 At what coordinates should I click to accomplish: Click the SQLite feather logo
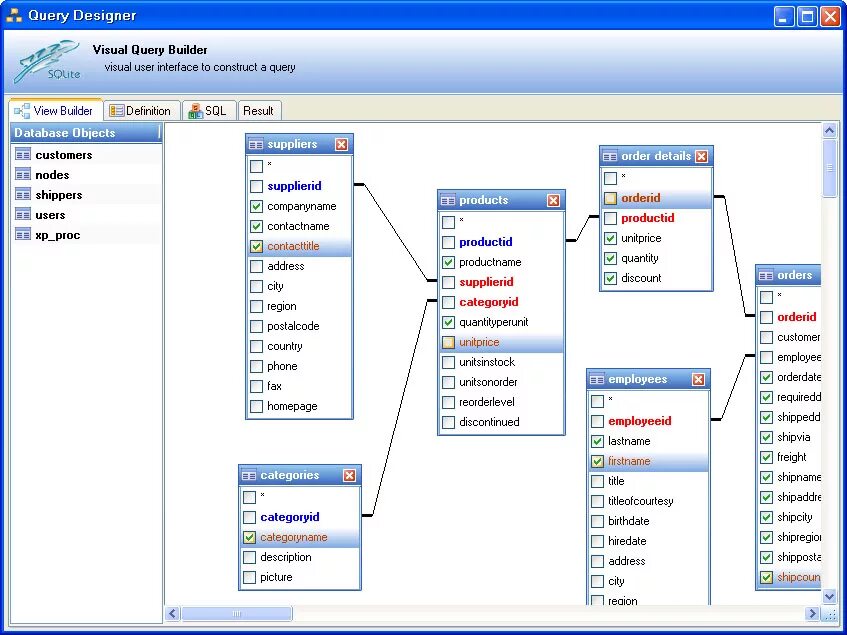tap(48, 62)
